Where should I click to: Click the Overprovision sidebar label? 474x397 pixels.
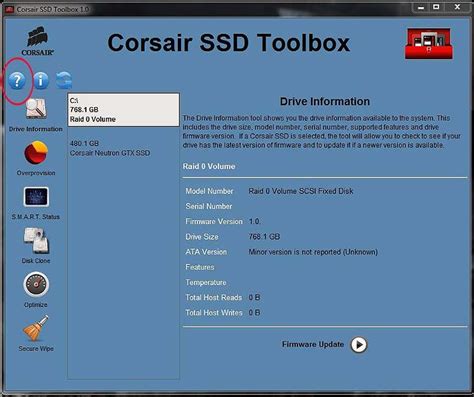click(36, 173)
